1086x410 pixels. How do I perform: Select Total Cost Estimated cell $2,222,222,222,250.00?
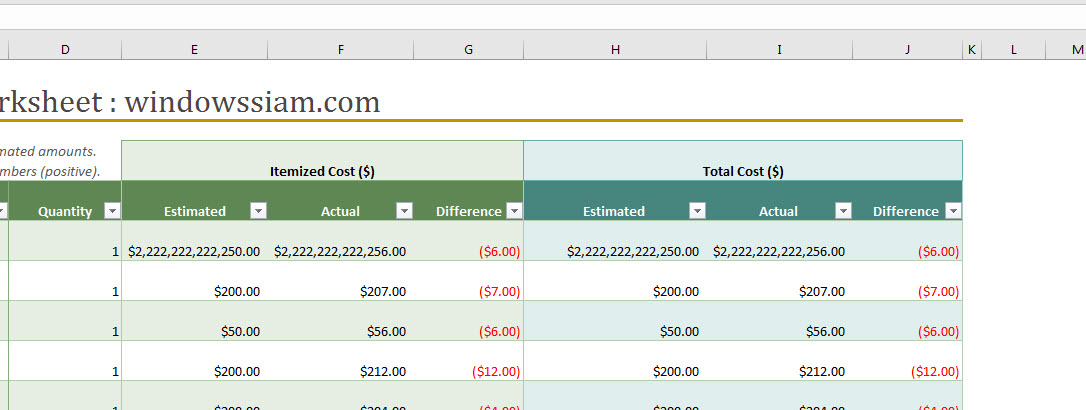pos(615,241)
